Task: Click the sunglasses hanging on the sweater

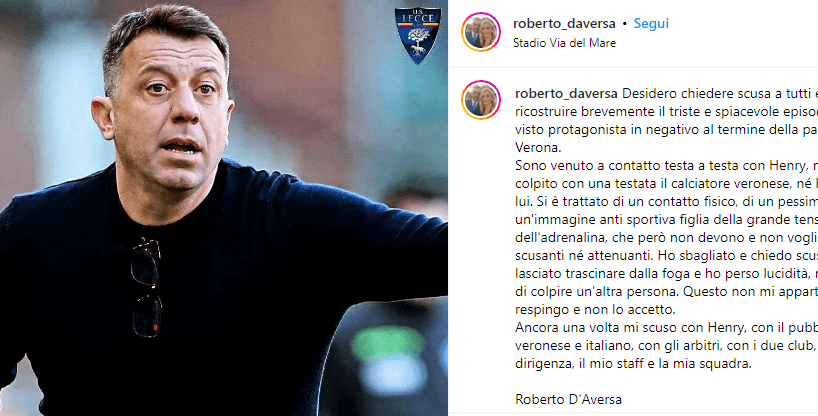Action: pyautogui.click(x=146, y=287)
